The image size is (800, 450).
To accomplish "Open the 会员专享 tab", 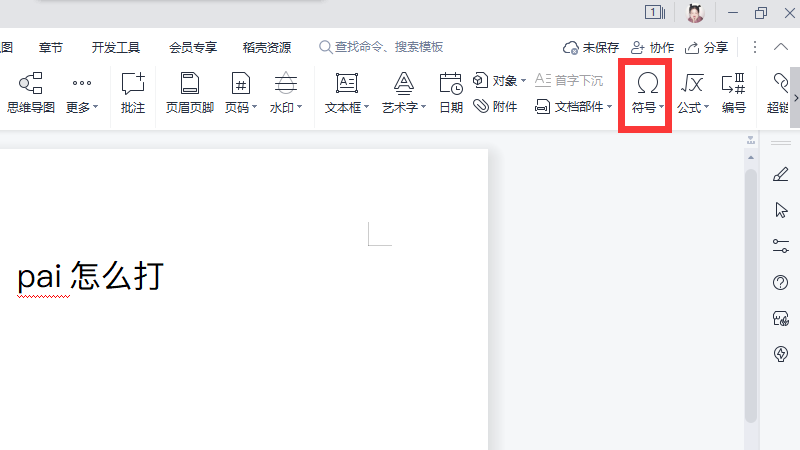I will click(x=193, y=47).
